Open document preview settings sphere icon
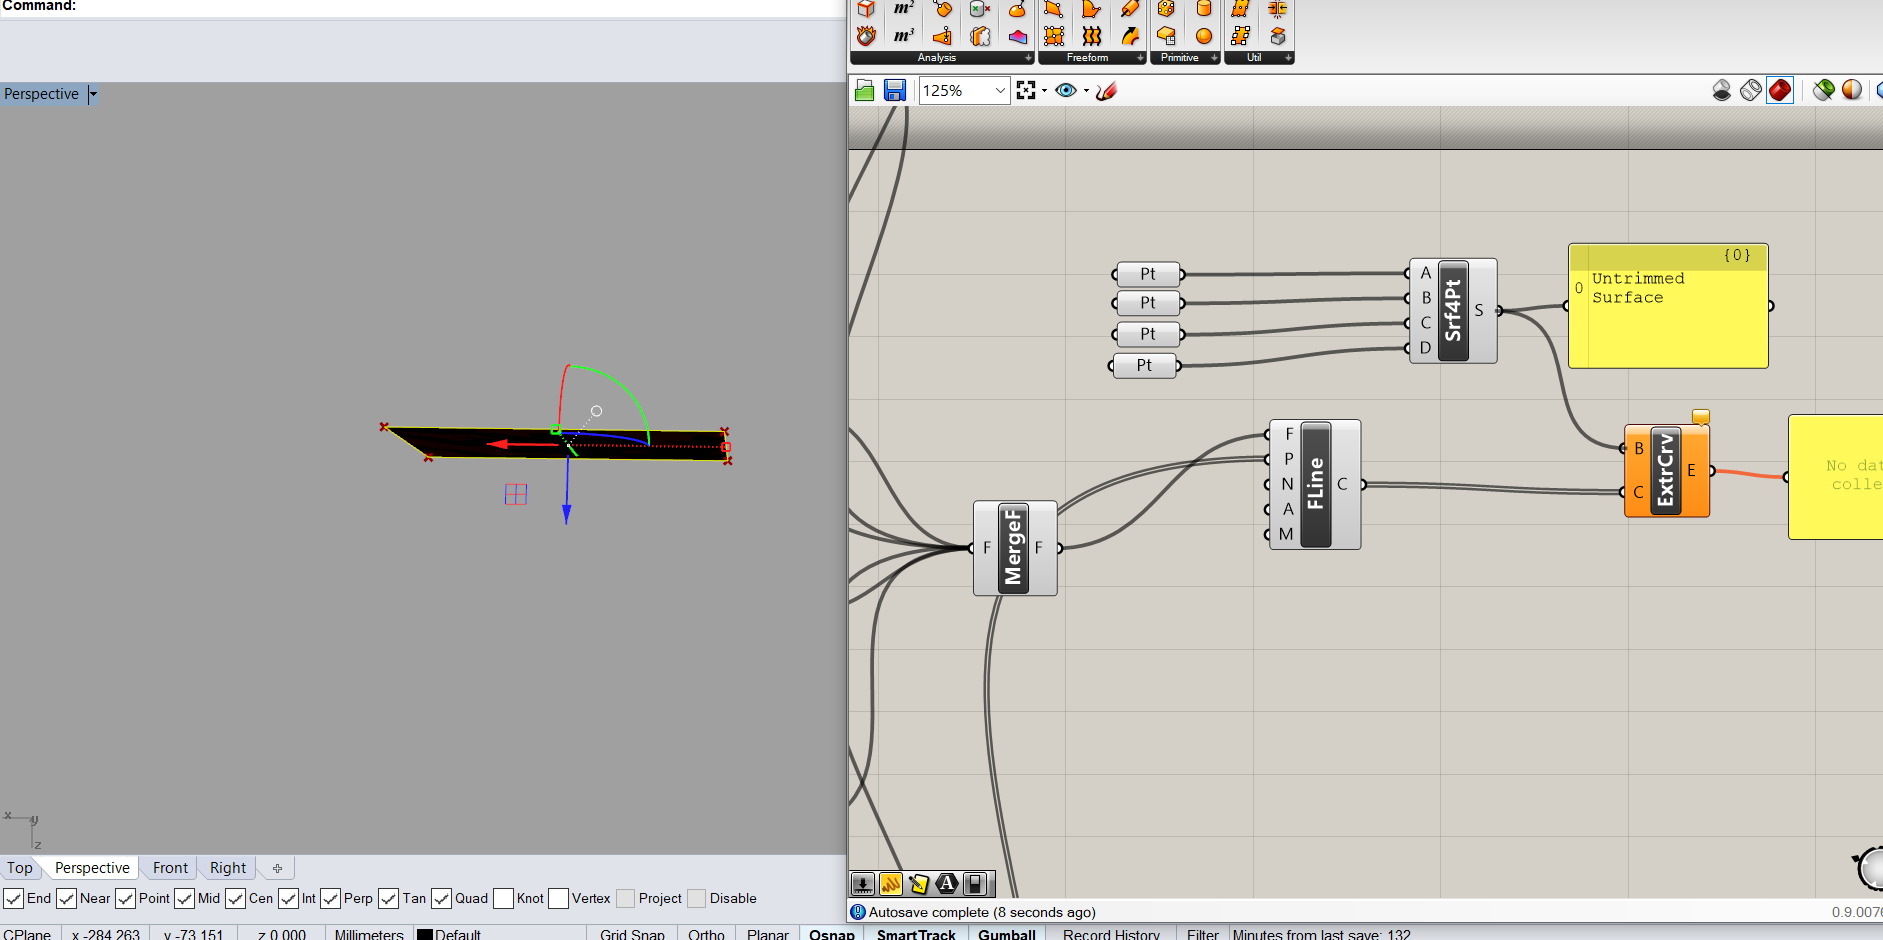This screenshot has width=1883, height=940. (1852, 91)
